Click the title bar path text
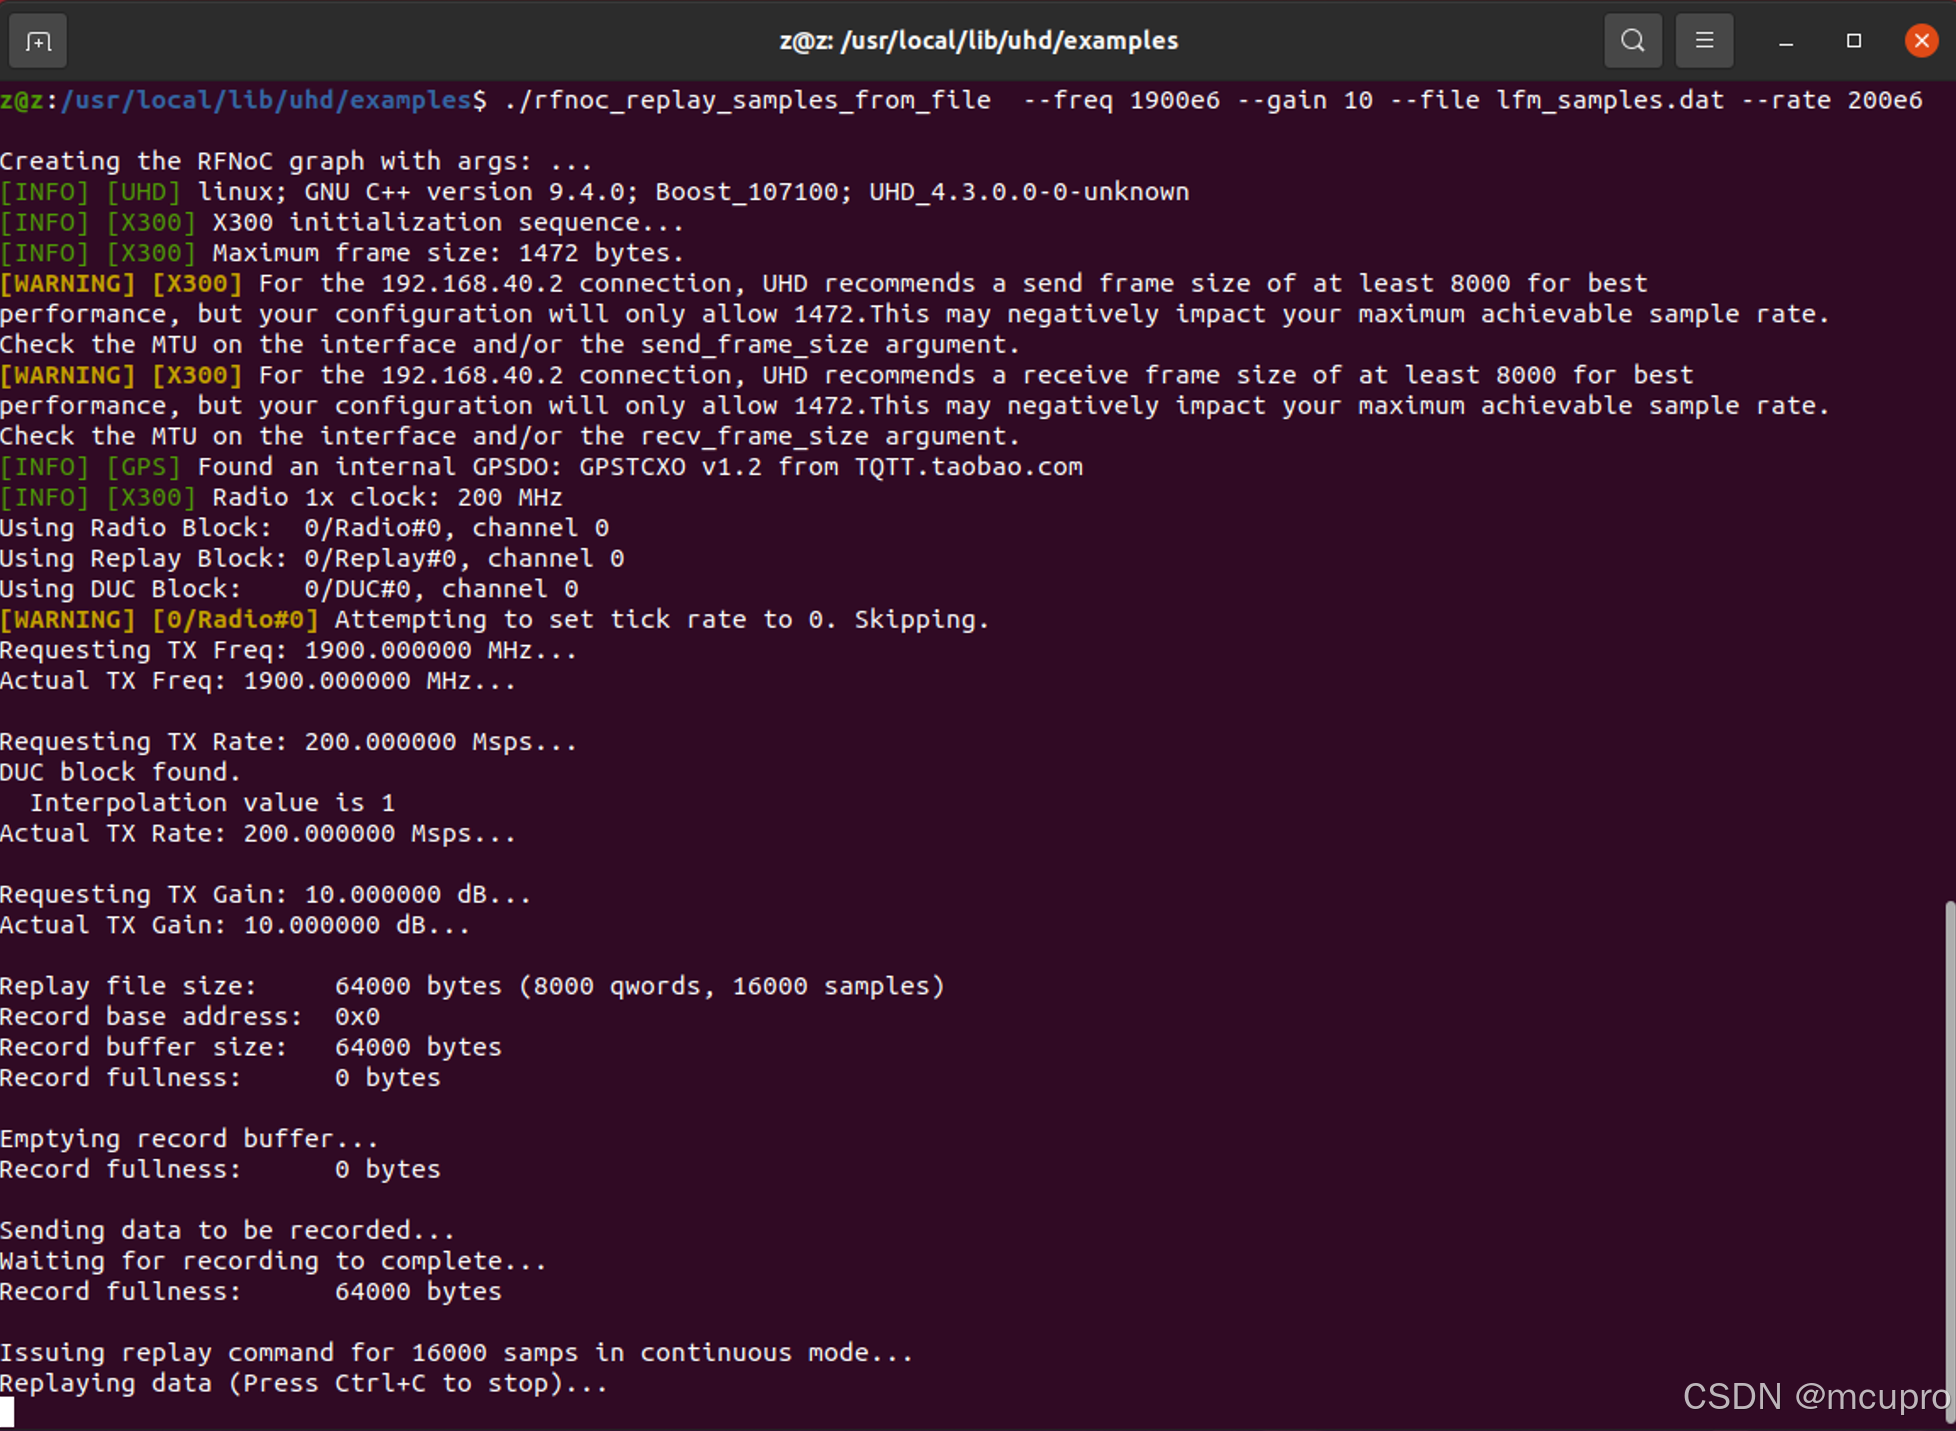This screenshot has height=1431, width=1956. [978, 40]
